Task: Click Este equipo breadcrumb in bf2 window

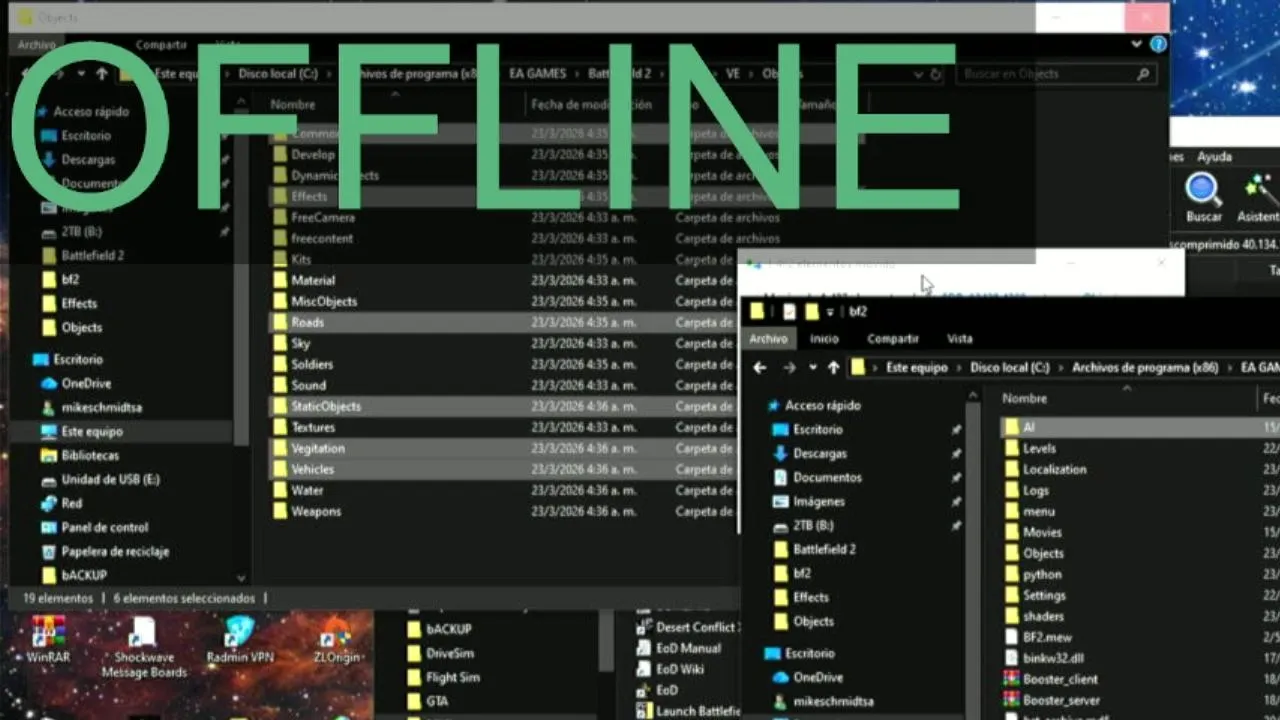Action: tap(917, 368)
